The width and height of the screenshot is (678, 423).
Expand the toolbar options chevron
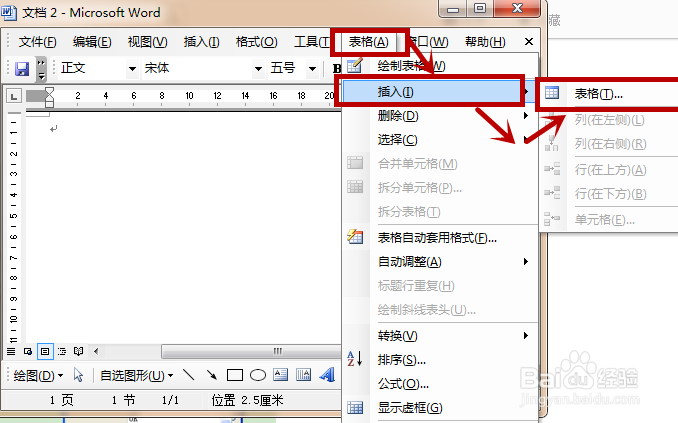[41, 69]
